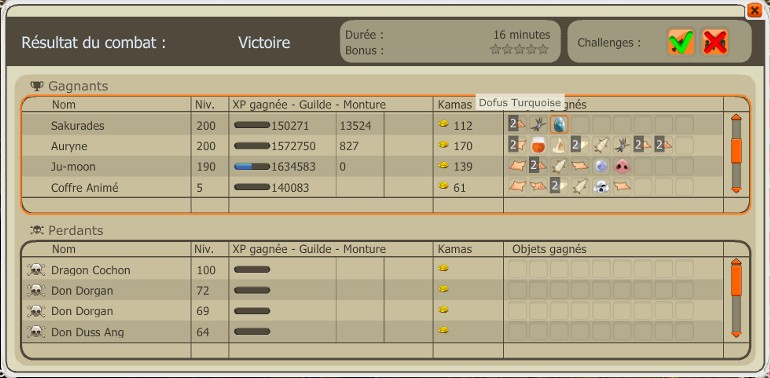Click the Don Duss Ang name

(x=87, y=332)
